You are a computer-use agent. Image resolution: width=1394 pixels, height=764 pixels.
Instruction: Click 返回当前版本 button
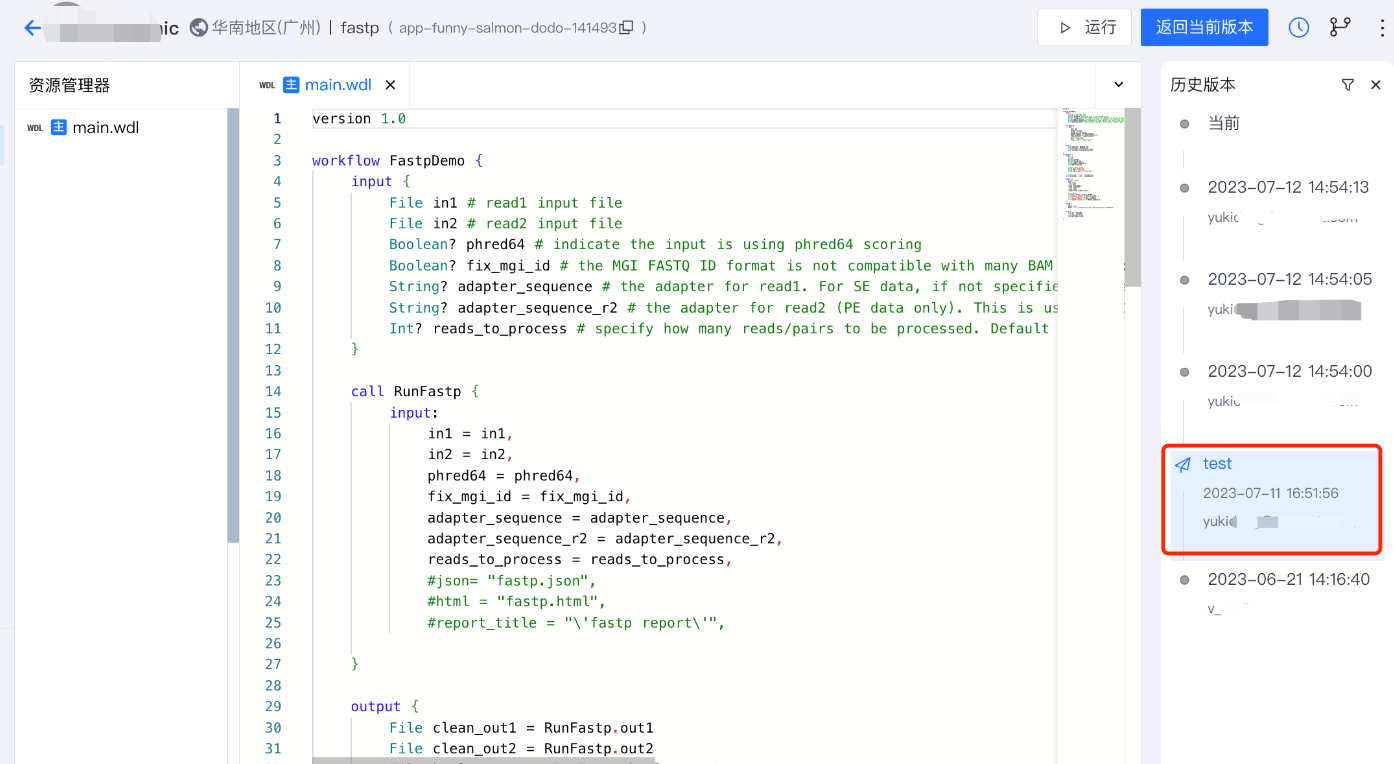click(1204, 28)
